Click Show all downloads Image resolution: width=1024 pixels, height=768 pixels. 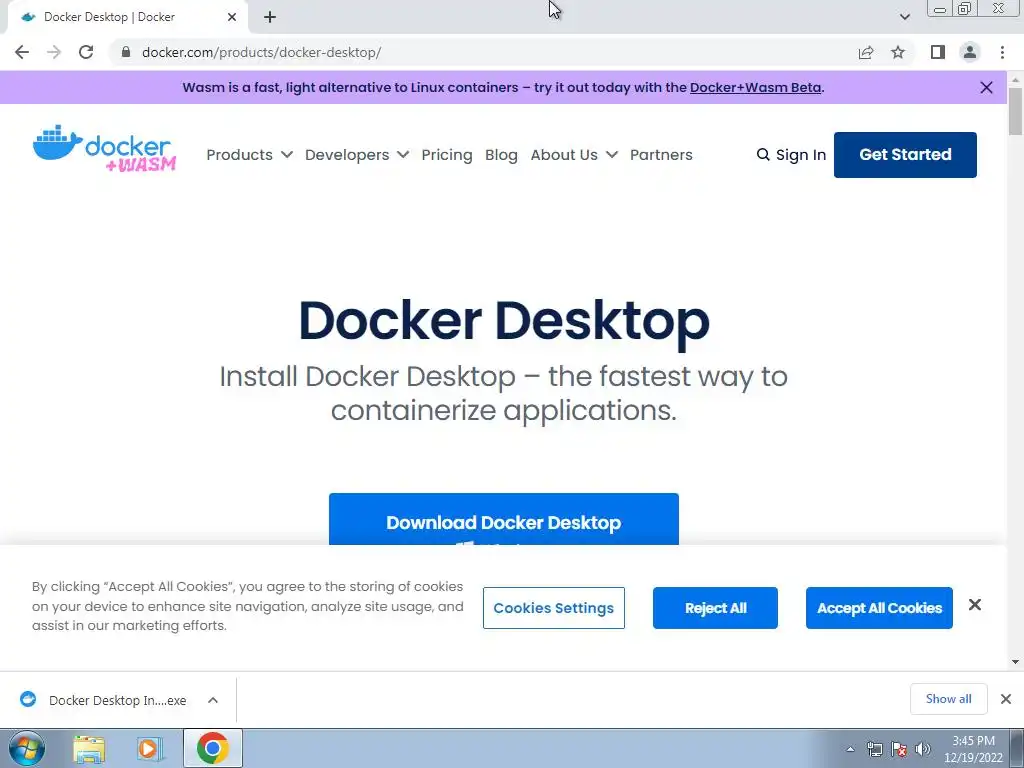[x=948, y=699]
